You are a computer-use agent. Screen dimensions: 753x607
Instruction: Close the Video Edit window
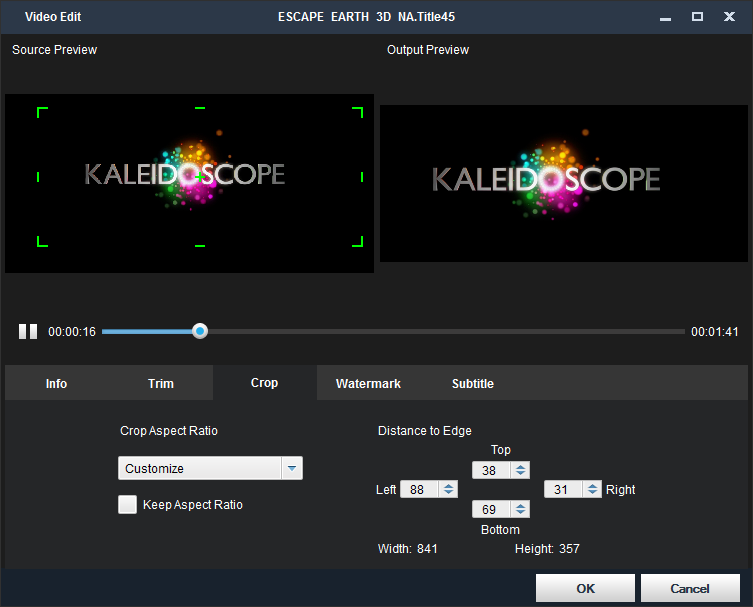[x=729, y=17]
